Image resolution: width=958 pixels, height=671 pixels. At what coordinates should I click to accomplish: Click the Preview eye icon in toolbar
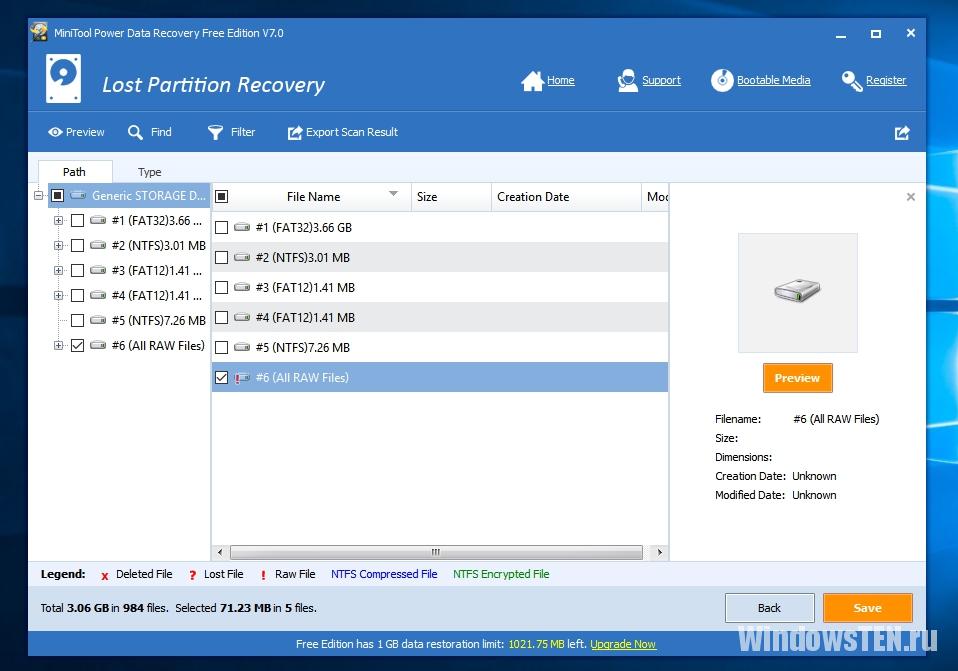click(x=55, y=132)
